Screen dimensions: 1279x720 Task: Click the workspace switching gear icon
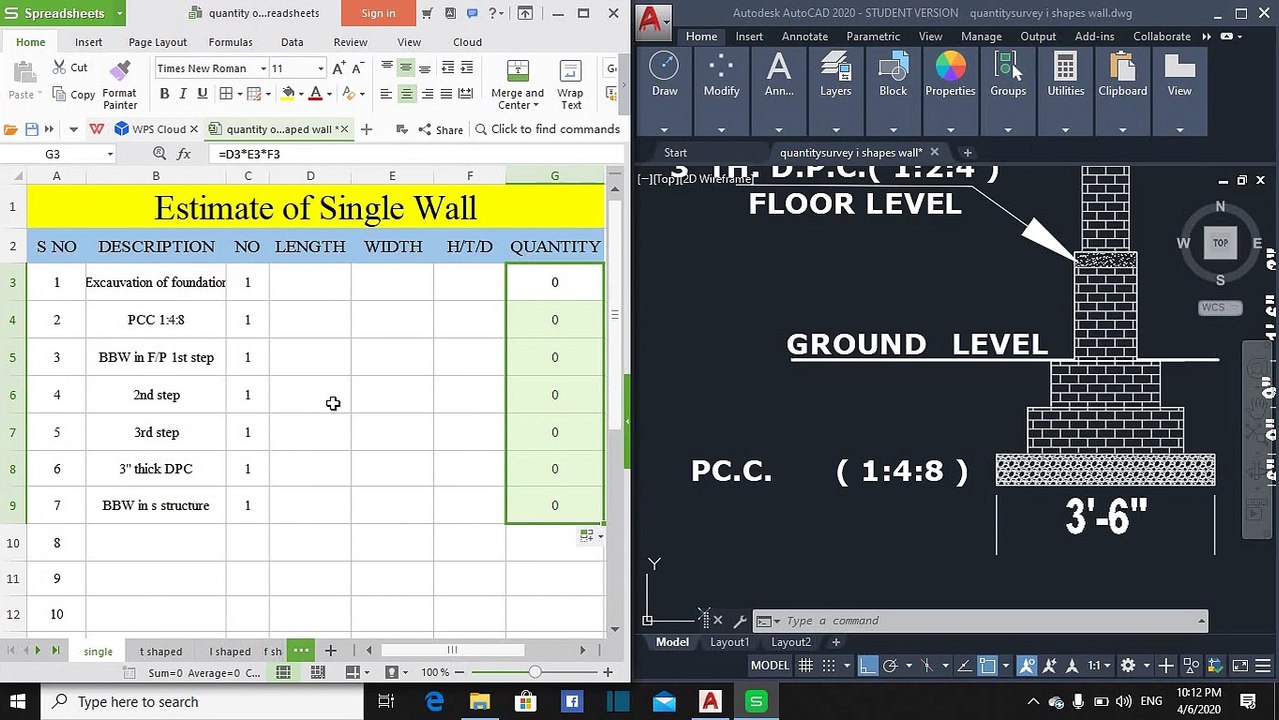(x=1128, y=665)
